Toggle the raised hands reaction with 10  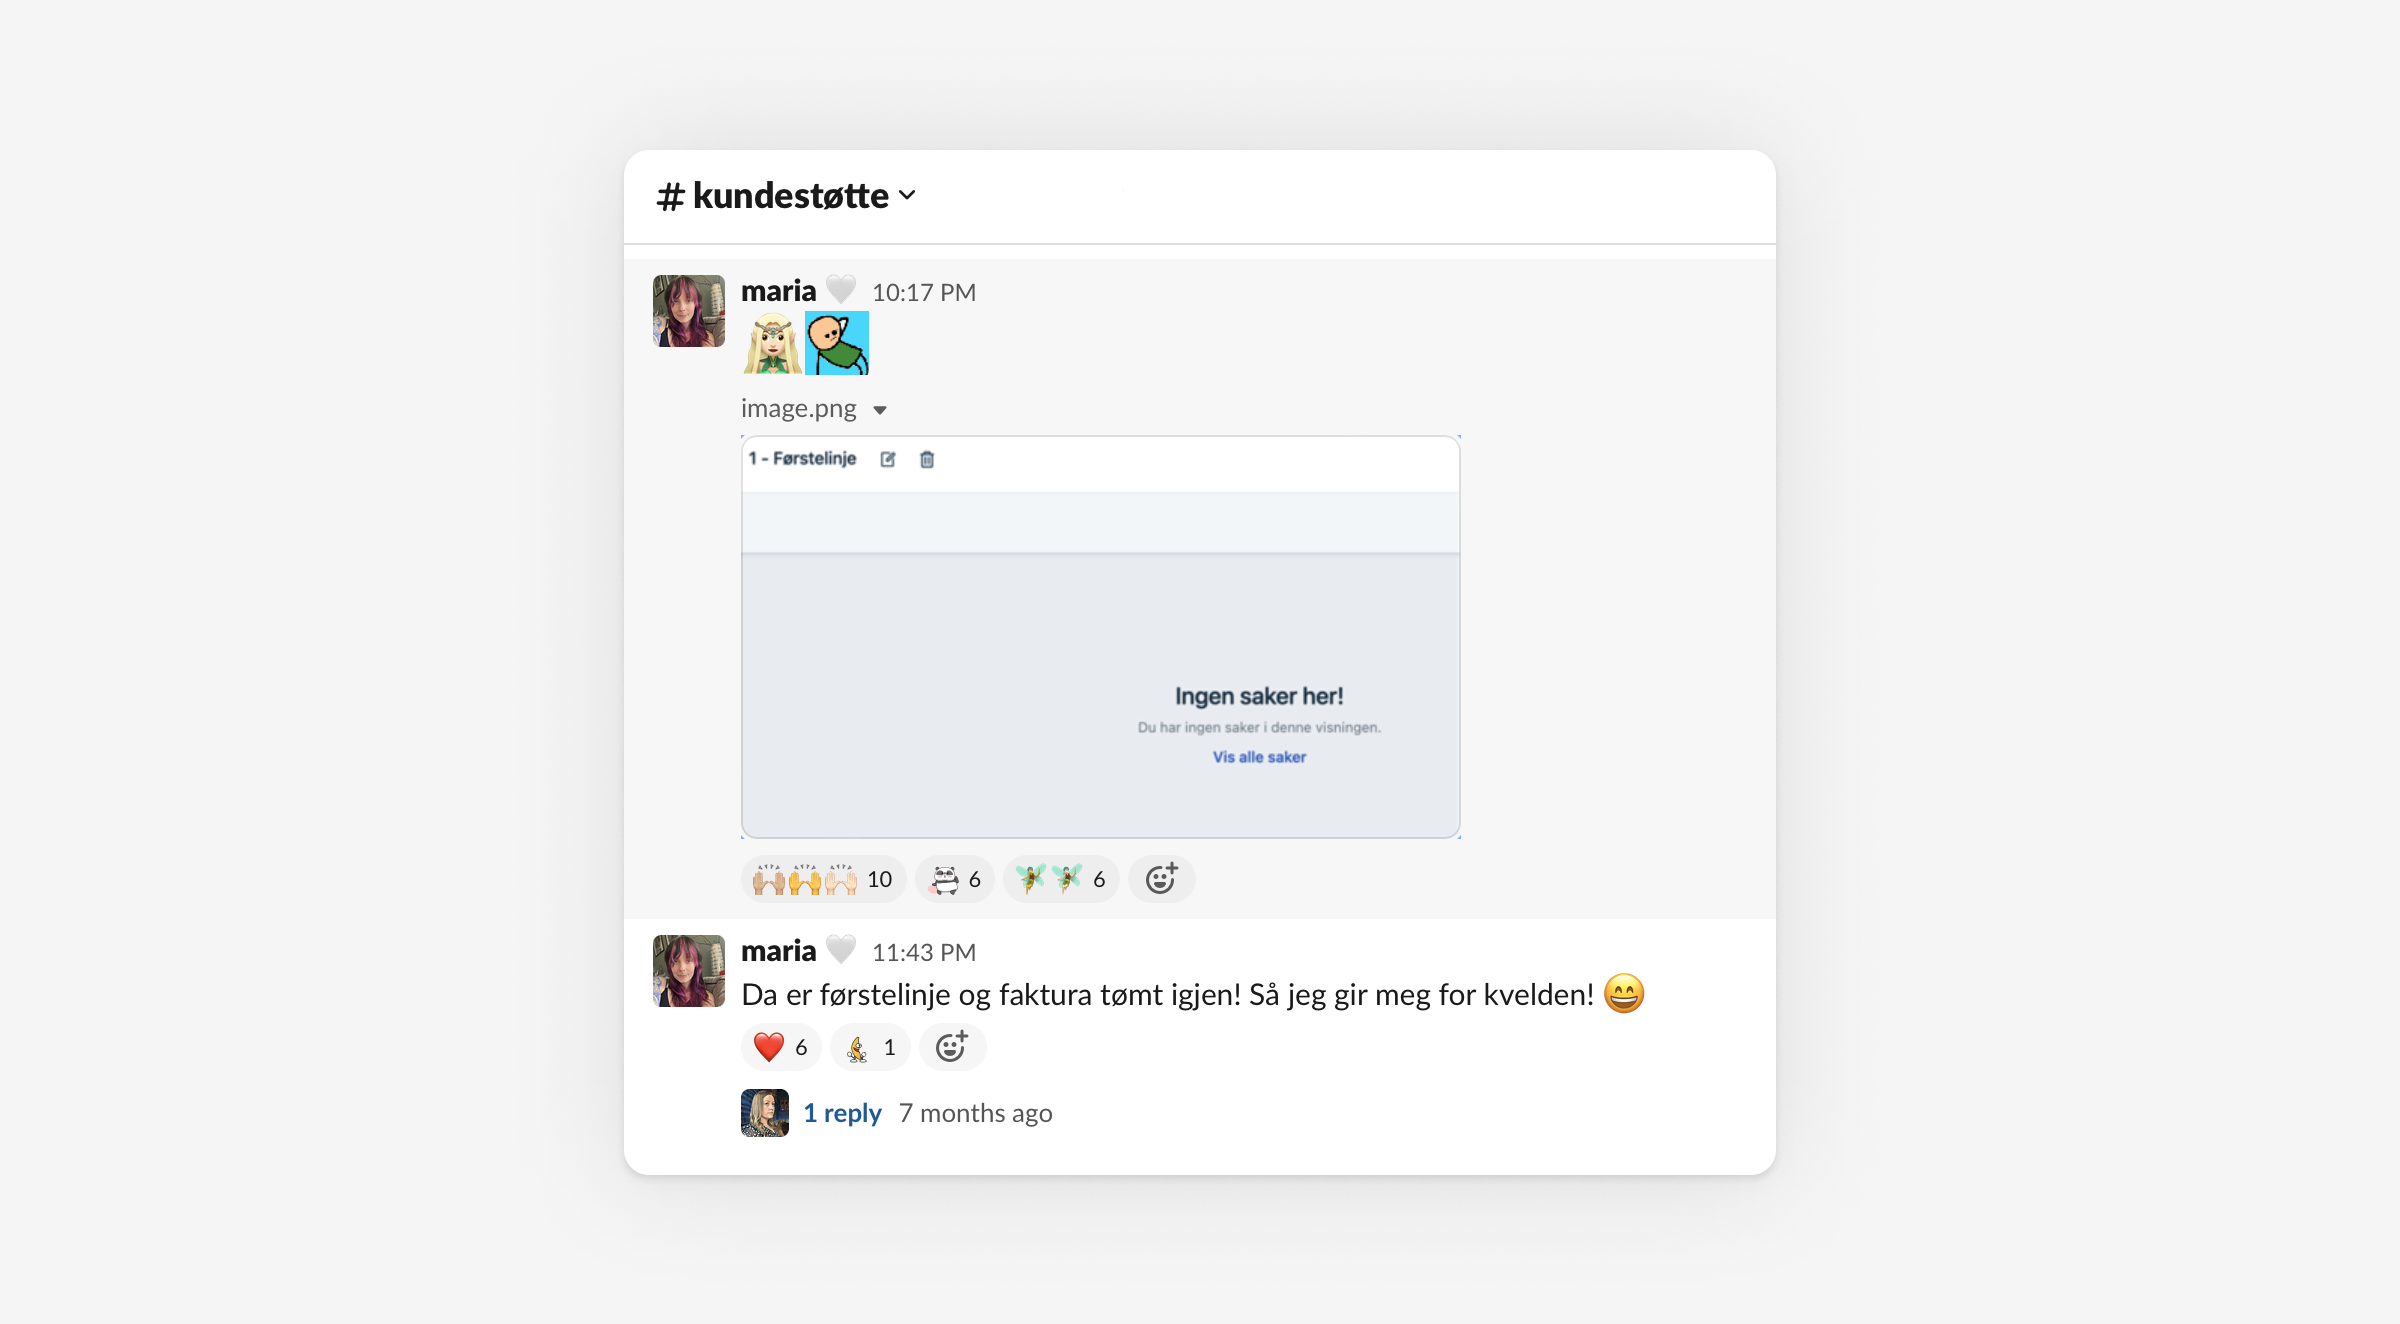pos(823,879)
